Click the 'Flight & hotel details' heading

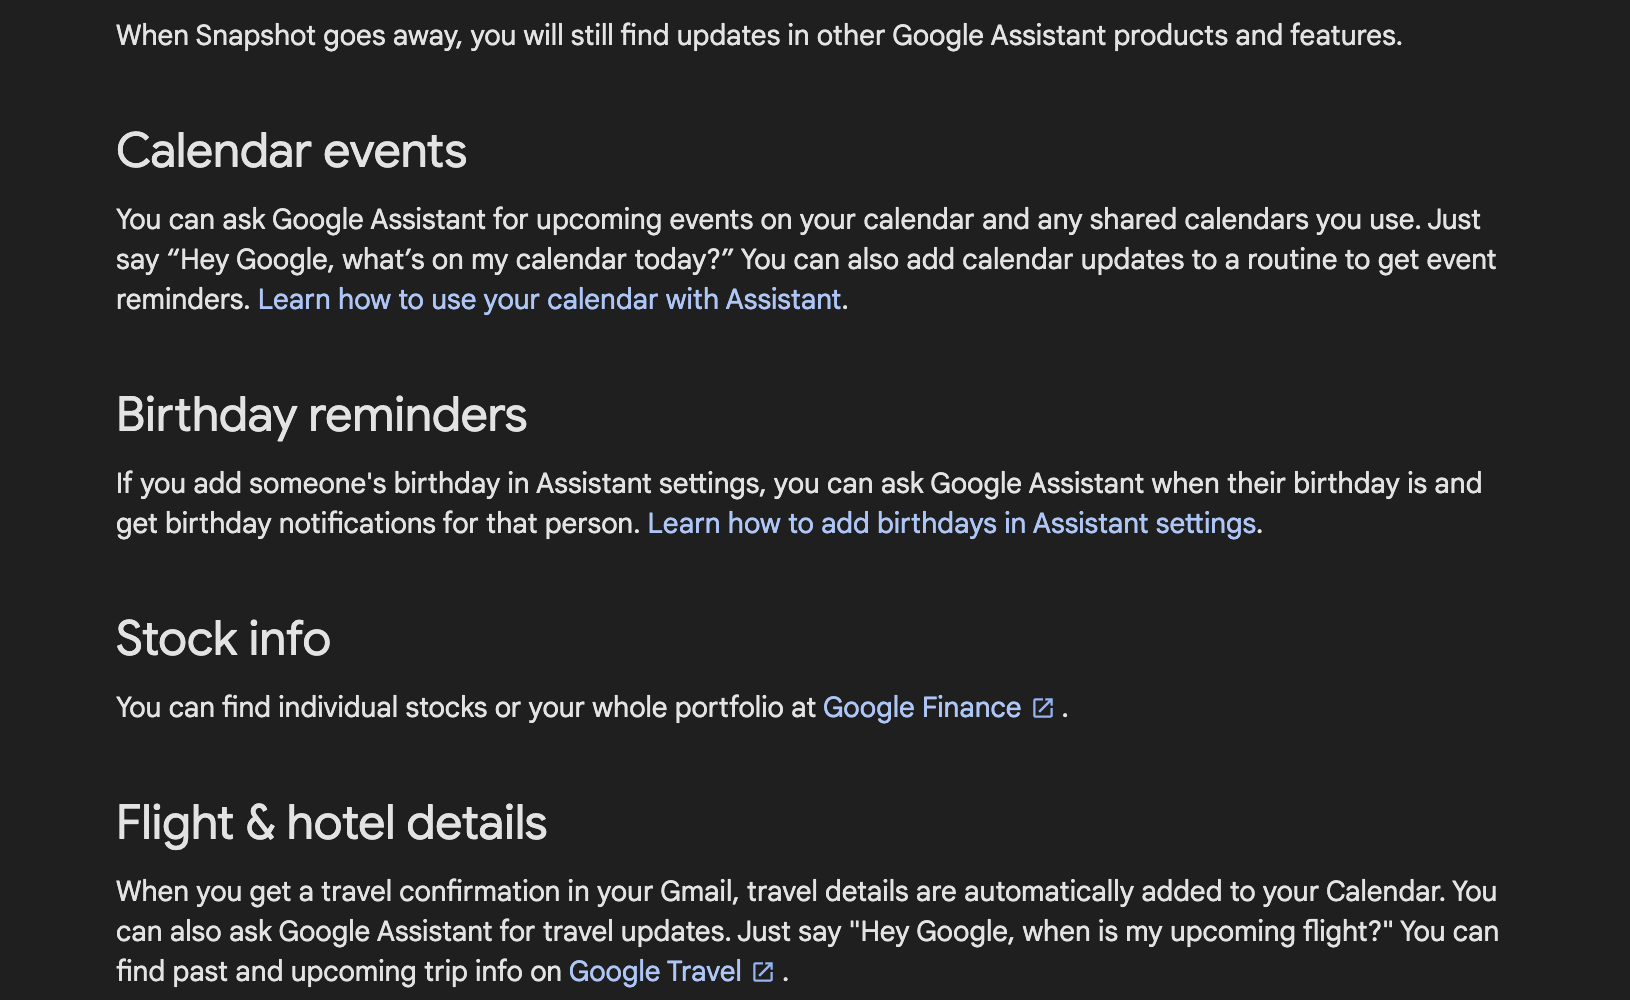[331, 824]
